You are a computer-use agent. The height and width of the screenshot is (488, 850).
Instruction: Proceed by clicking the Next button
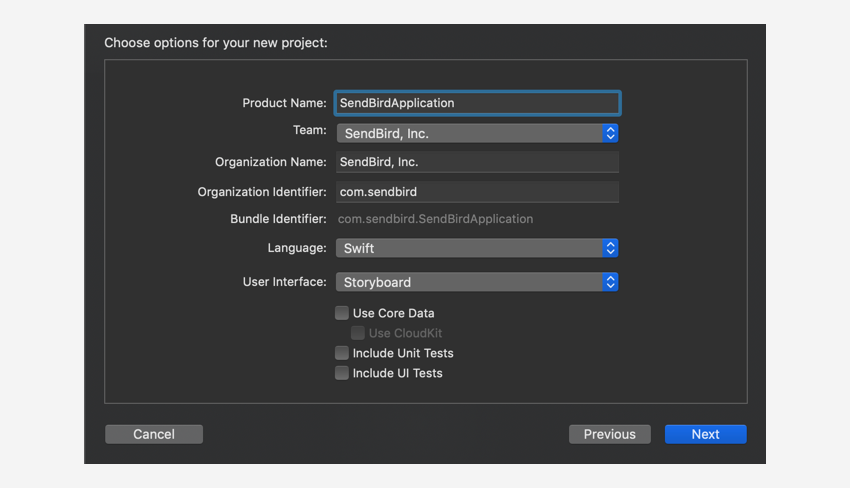[705, 434]
